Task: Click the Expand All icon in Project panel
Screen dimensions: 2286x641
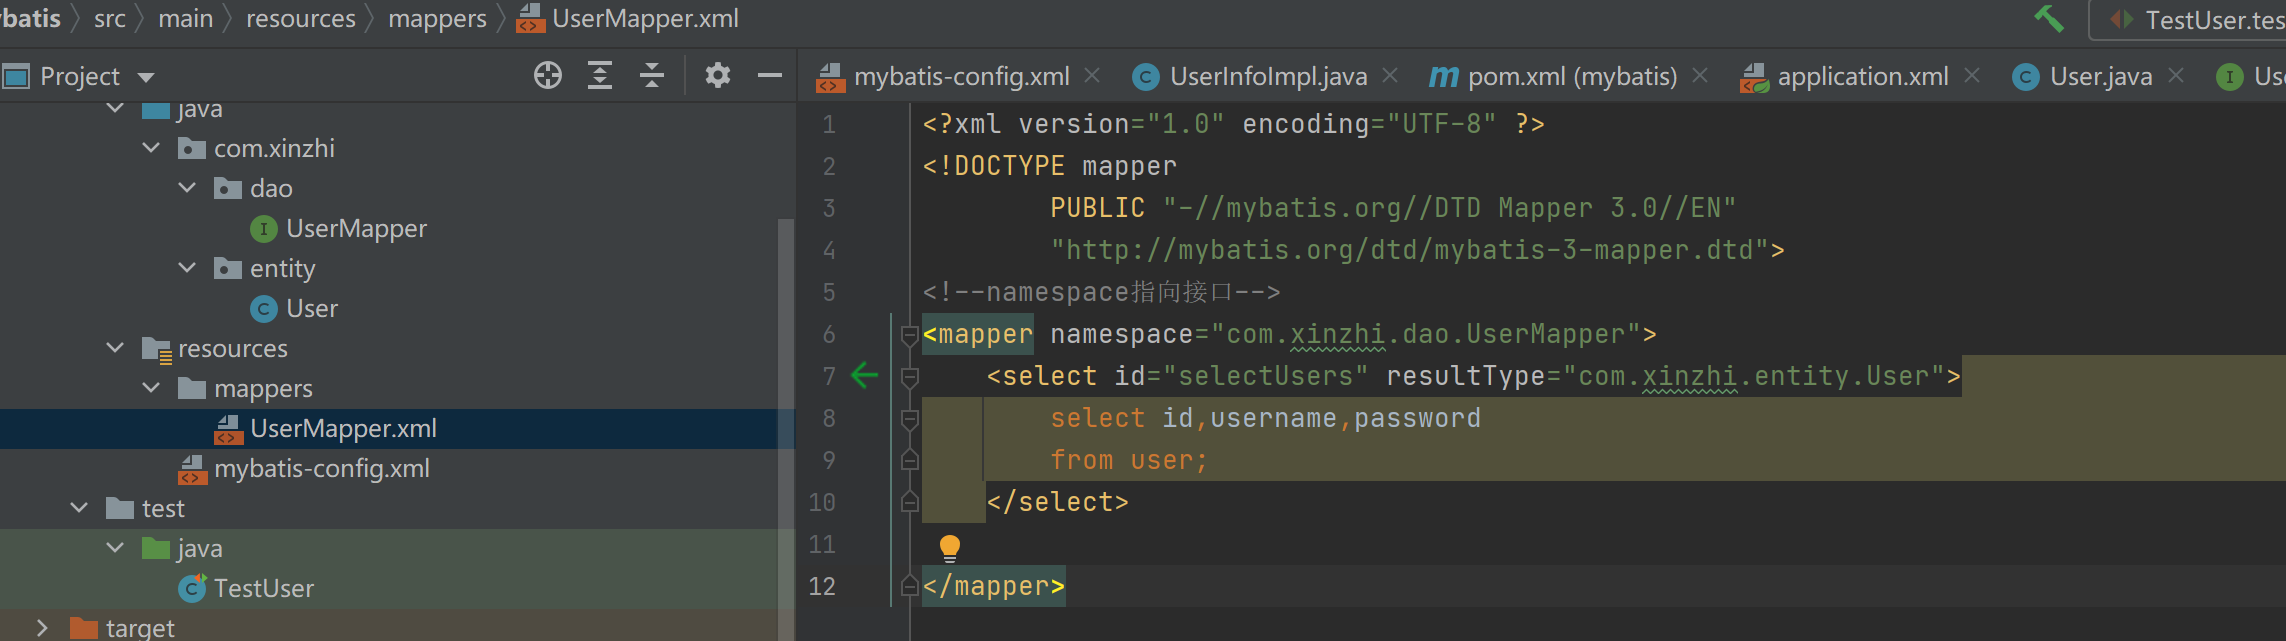Action: click(x=600, y=76)
